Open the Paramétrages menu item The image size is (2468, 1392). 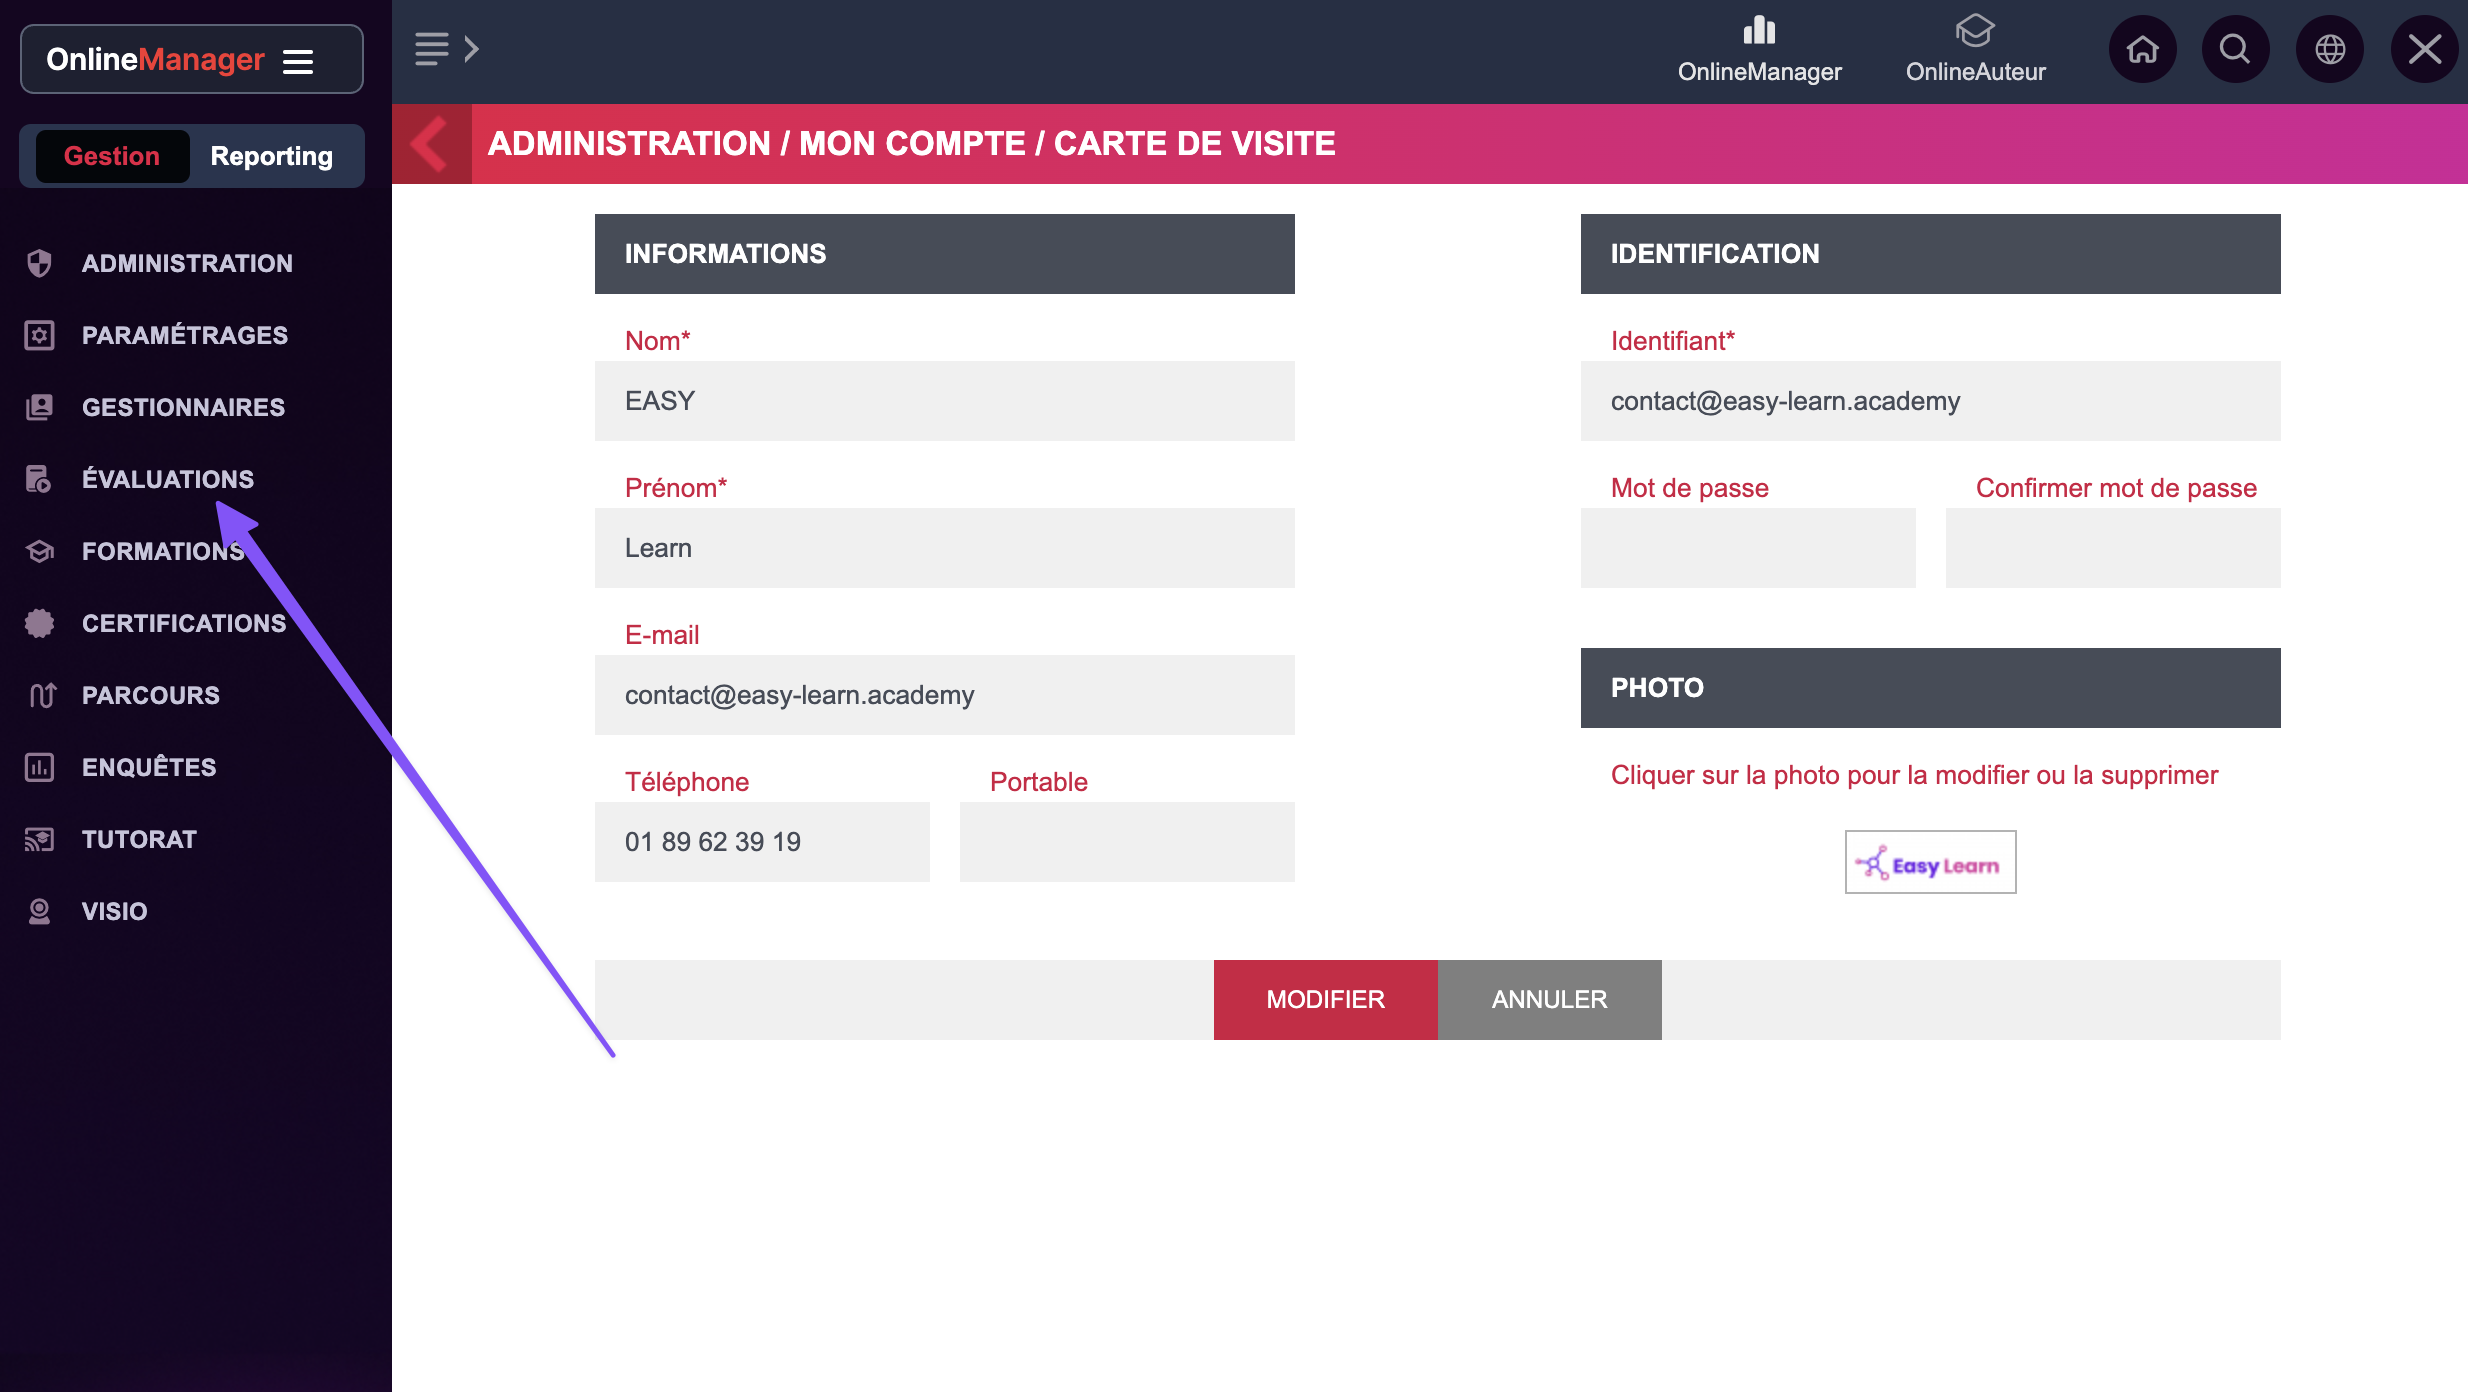click(x=184, y=335)
